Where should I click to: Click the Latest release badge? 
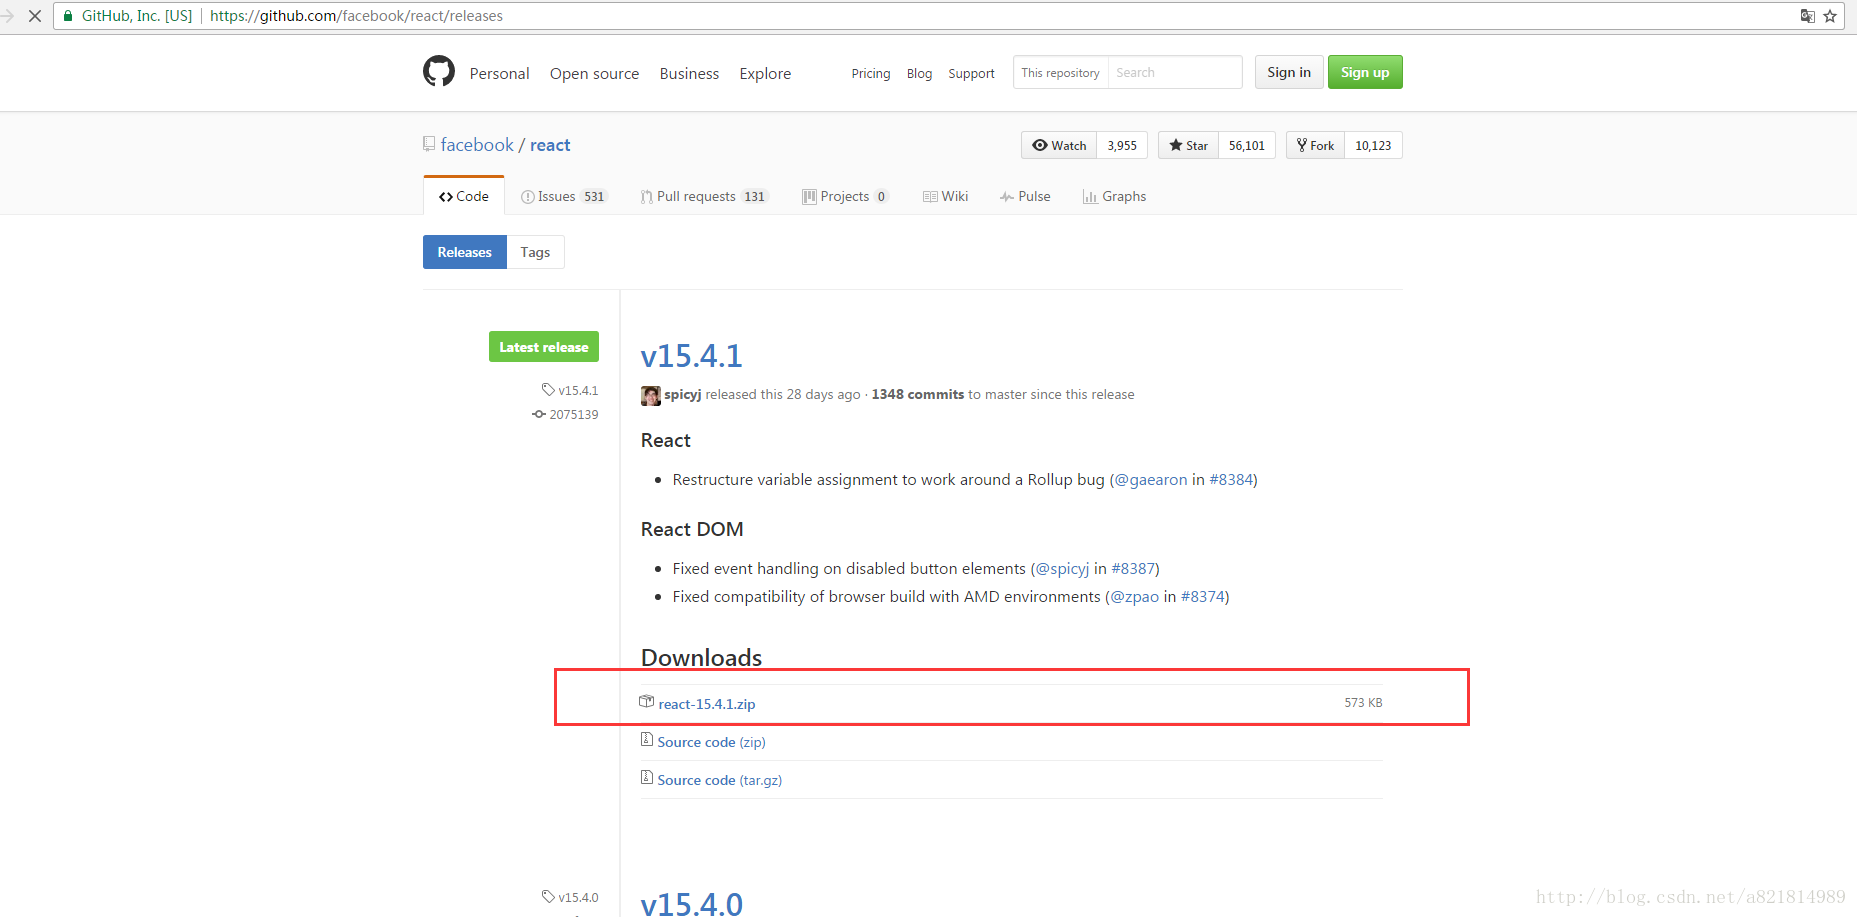point(544,347)
